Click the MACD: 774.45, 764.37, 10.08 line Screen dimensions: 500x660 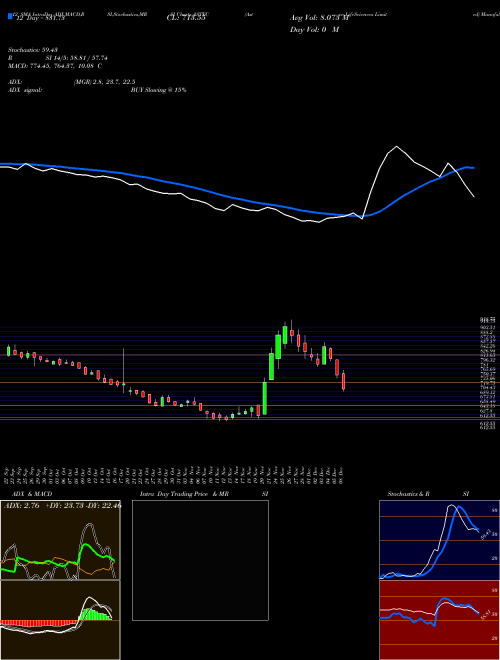click(x=55, y=66)
